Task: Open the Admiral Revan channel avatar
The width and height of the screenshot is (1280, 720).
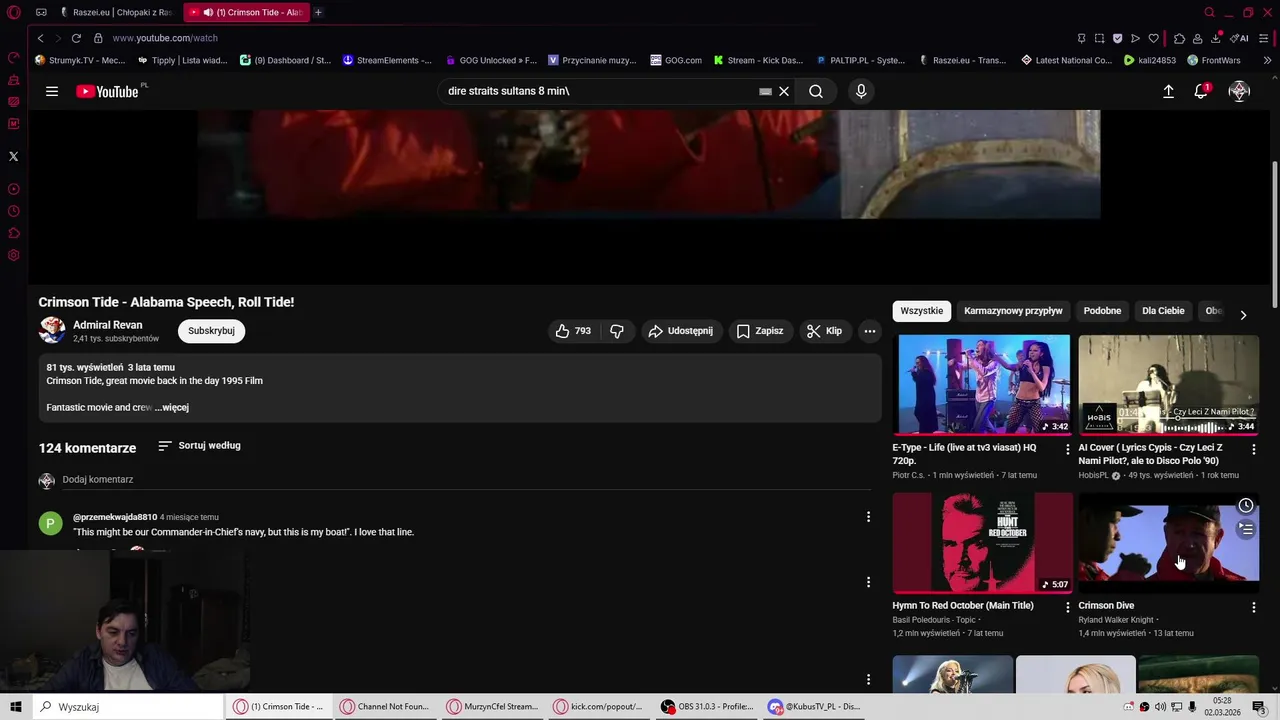Action: click(52, 330)
